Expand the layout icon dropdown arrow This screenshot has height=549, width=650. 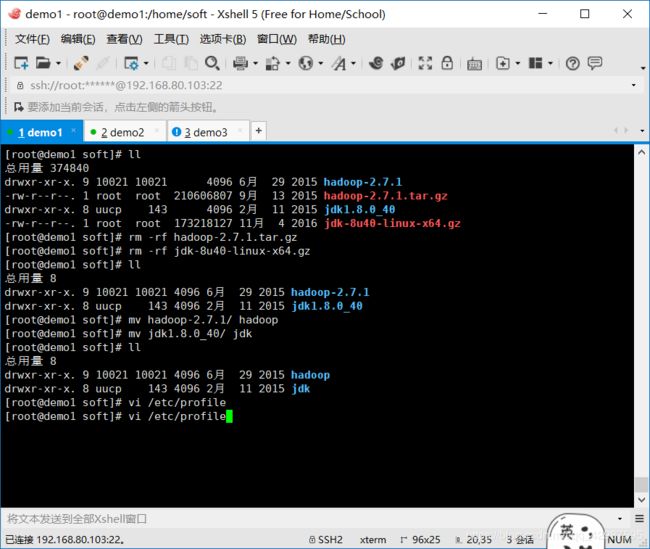(551, 63)
